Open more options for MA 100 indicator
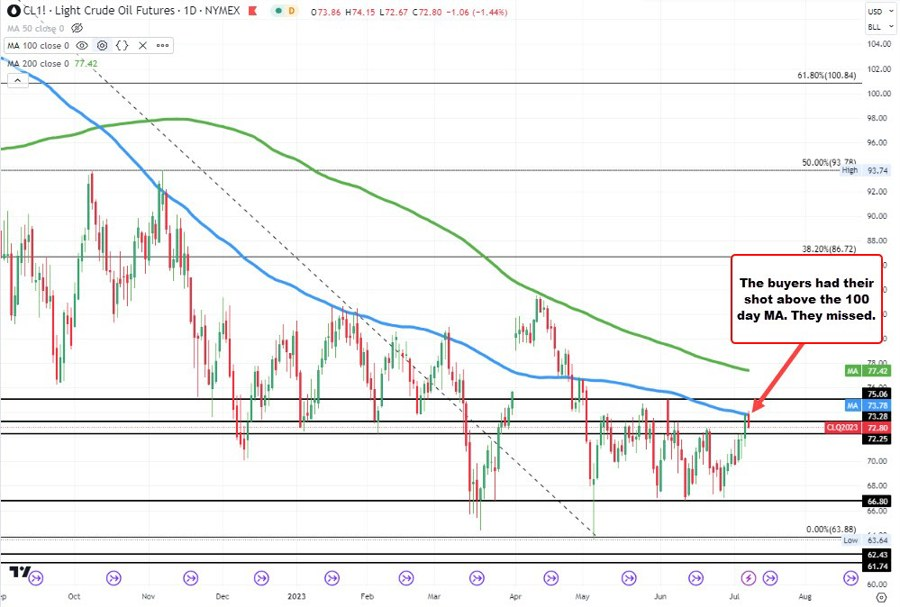900x607 pixels. 161,45
